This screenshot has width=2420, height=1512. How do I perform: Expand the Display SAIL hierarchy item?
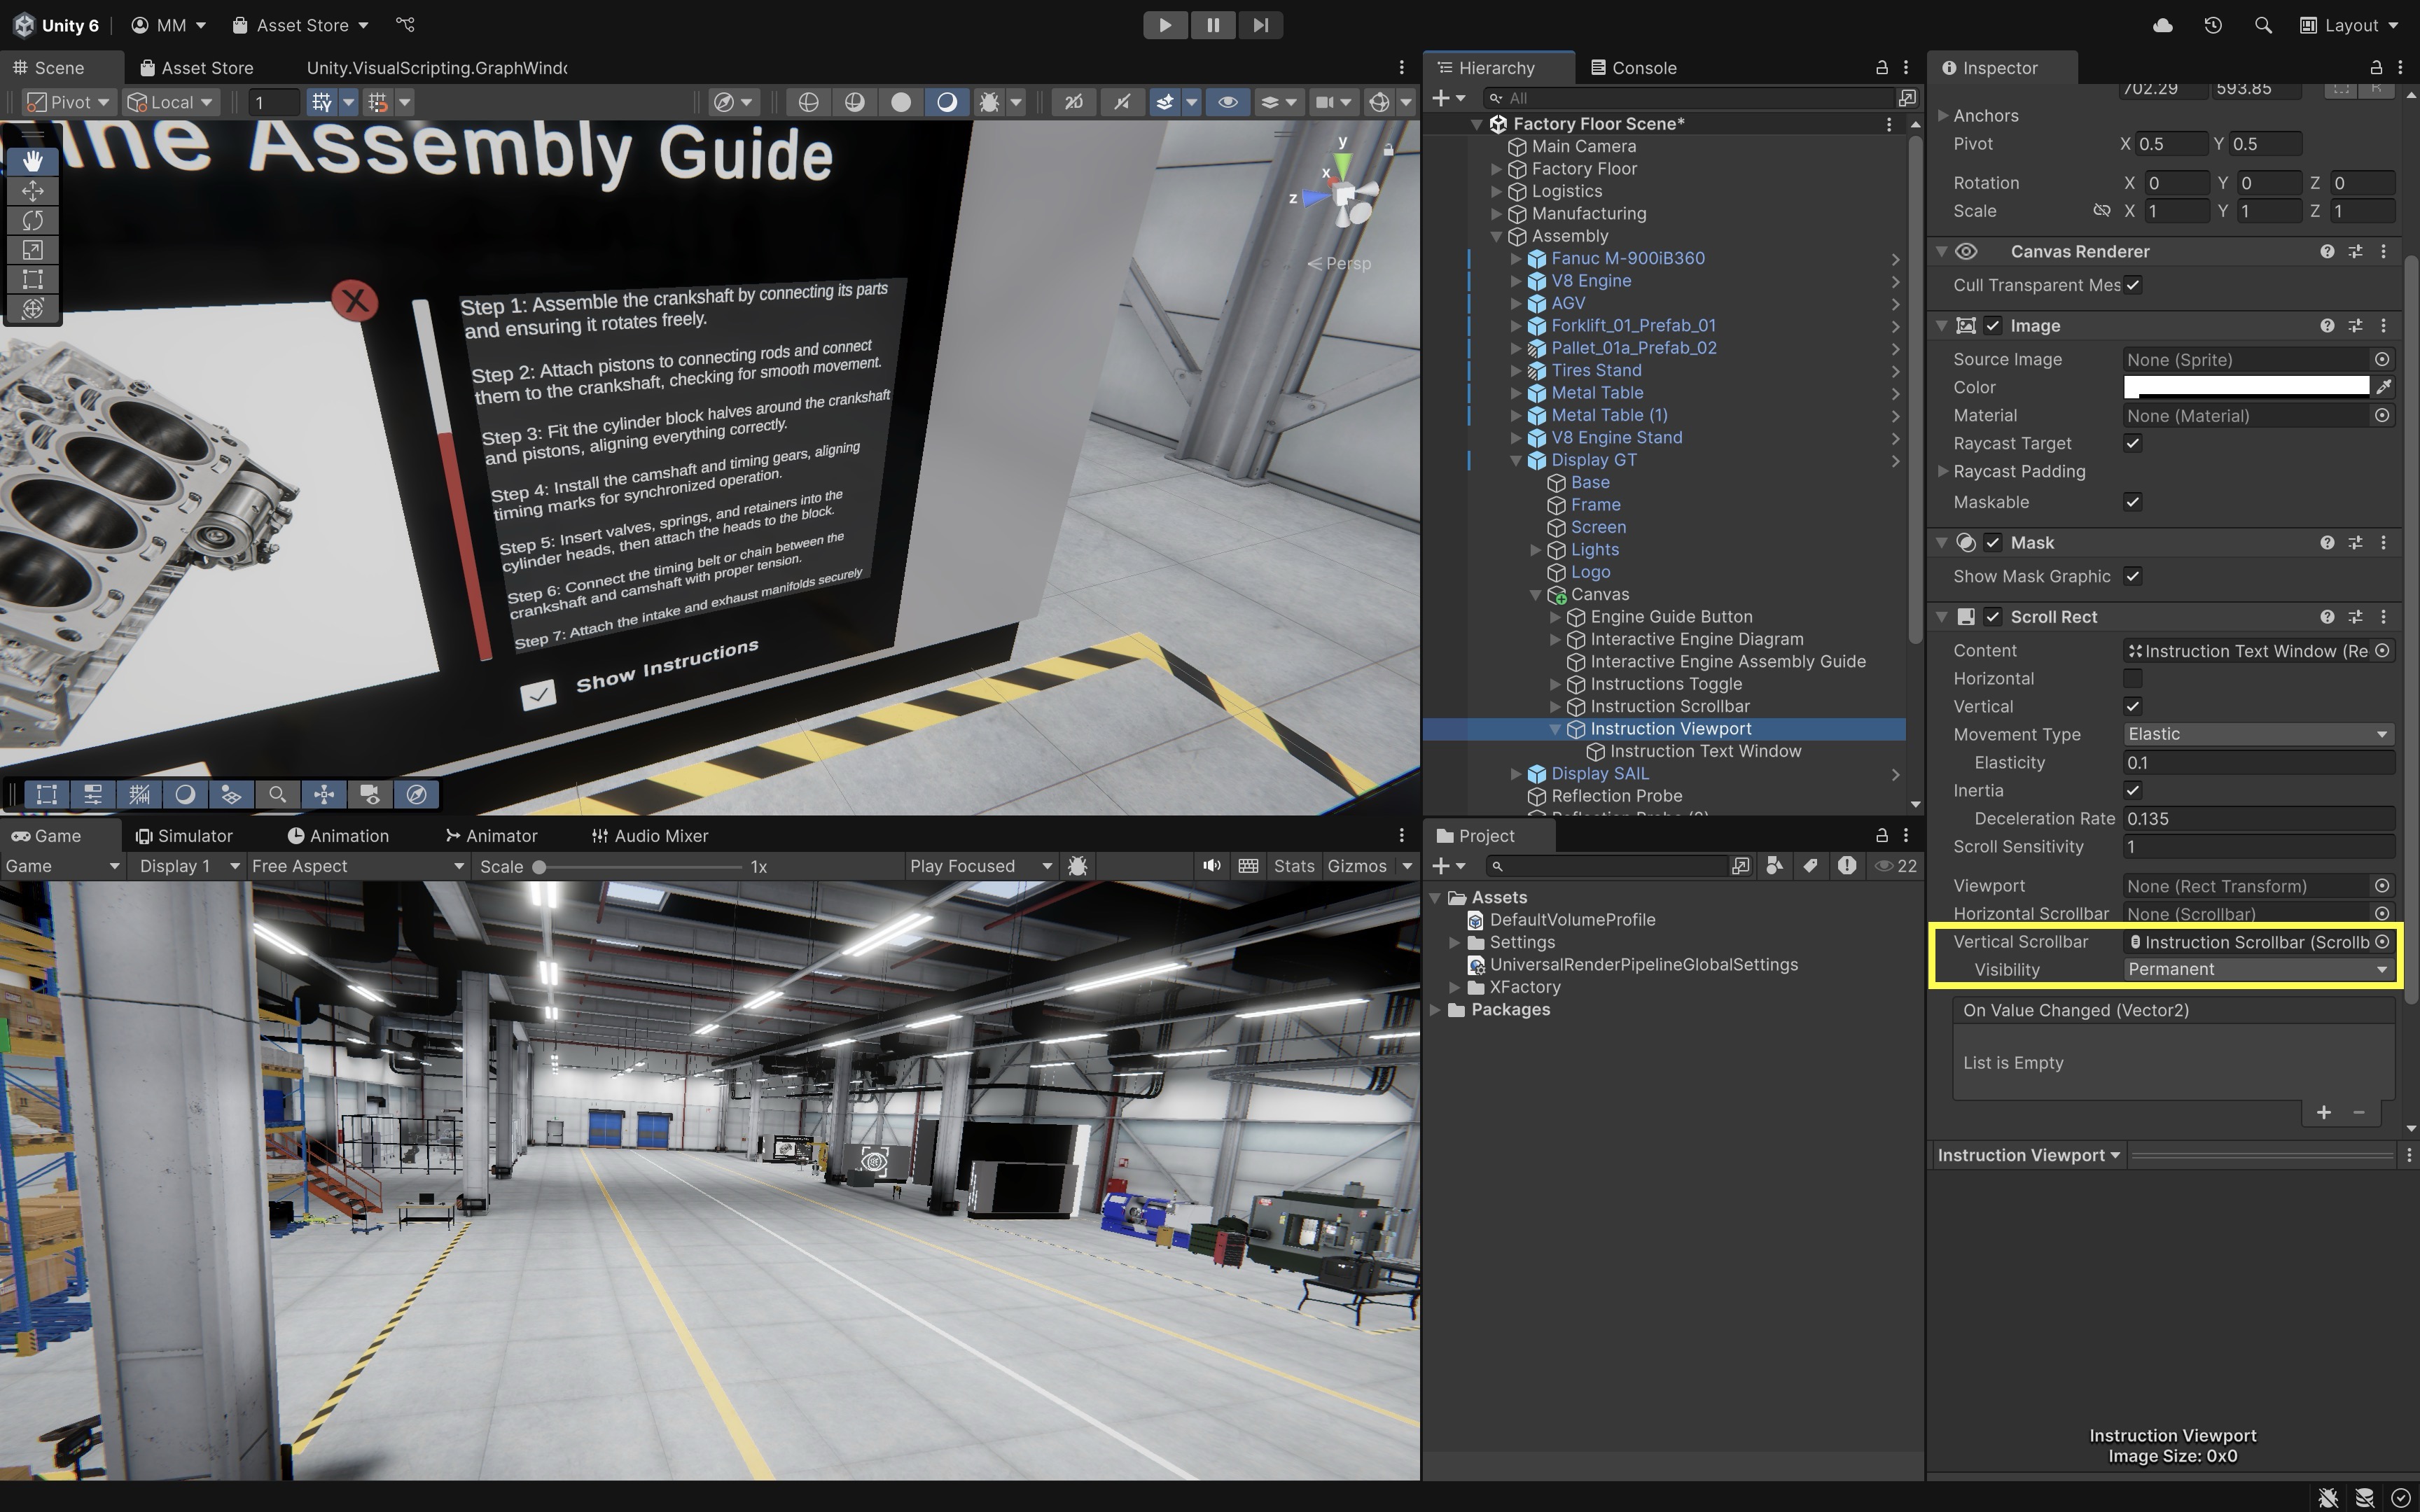(1515, 774)
